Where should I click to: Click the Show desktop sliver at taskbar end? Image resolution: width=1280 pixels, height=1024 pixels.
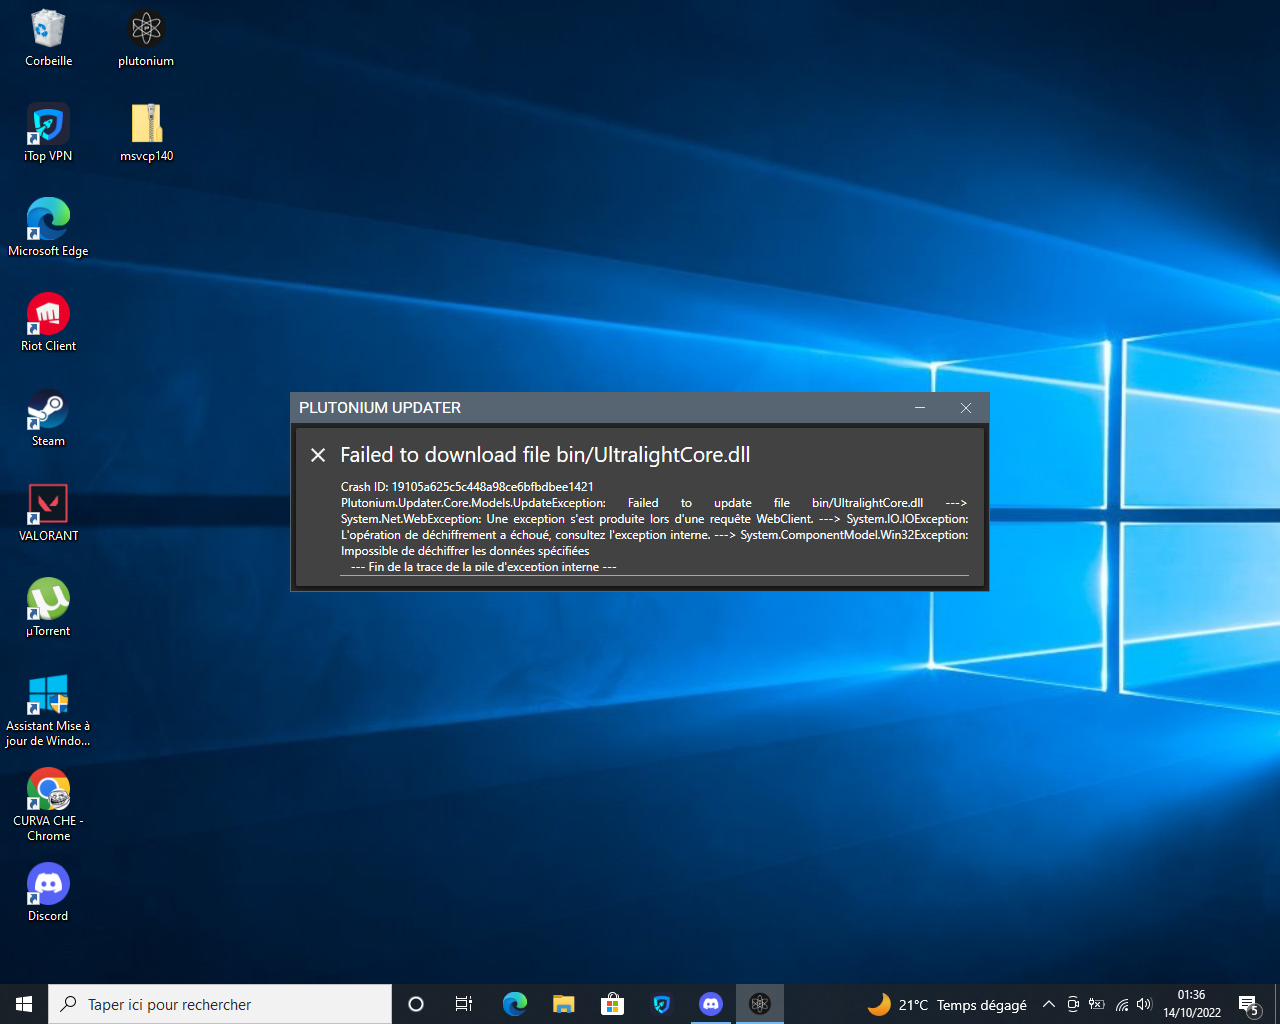[1277, 1004]
